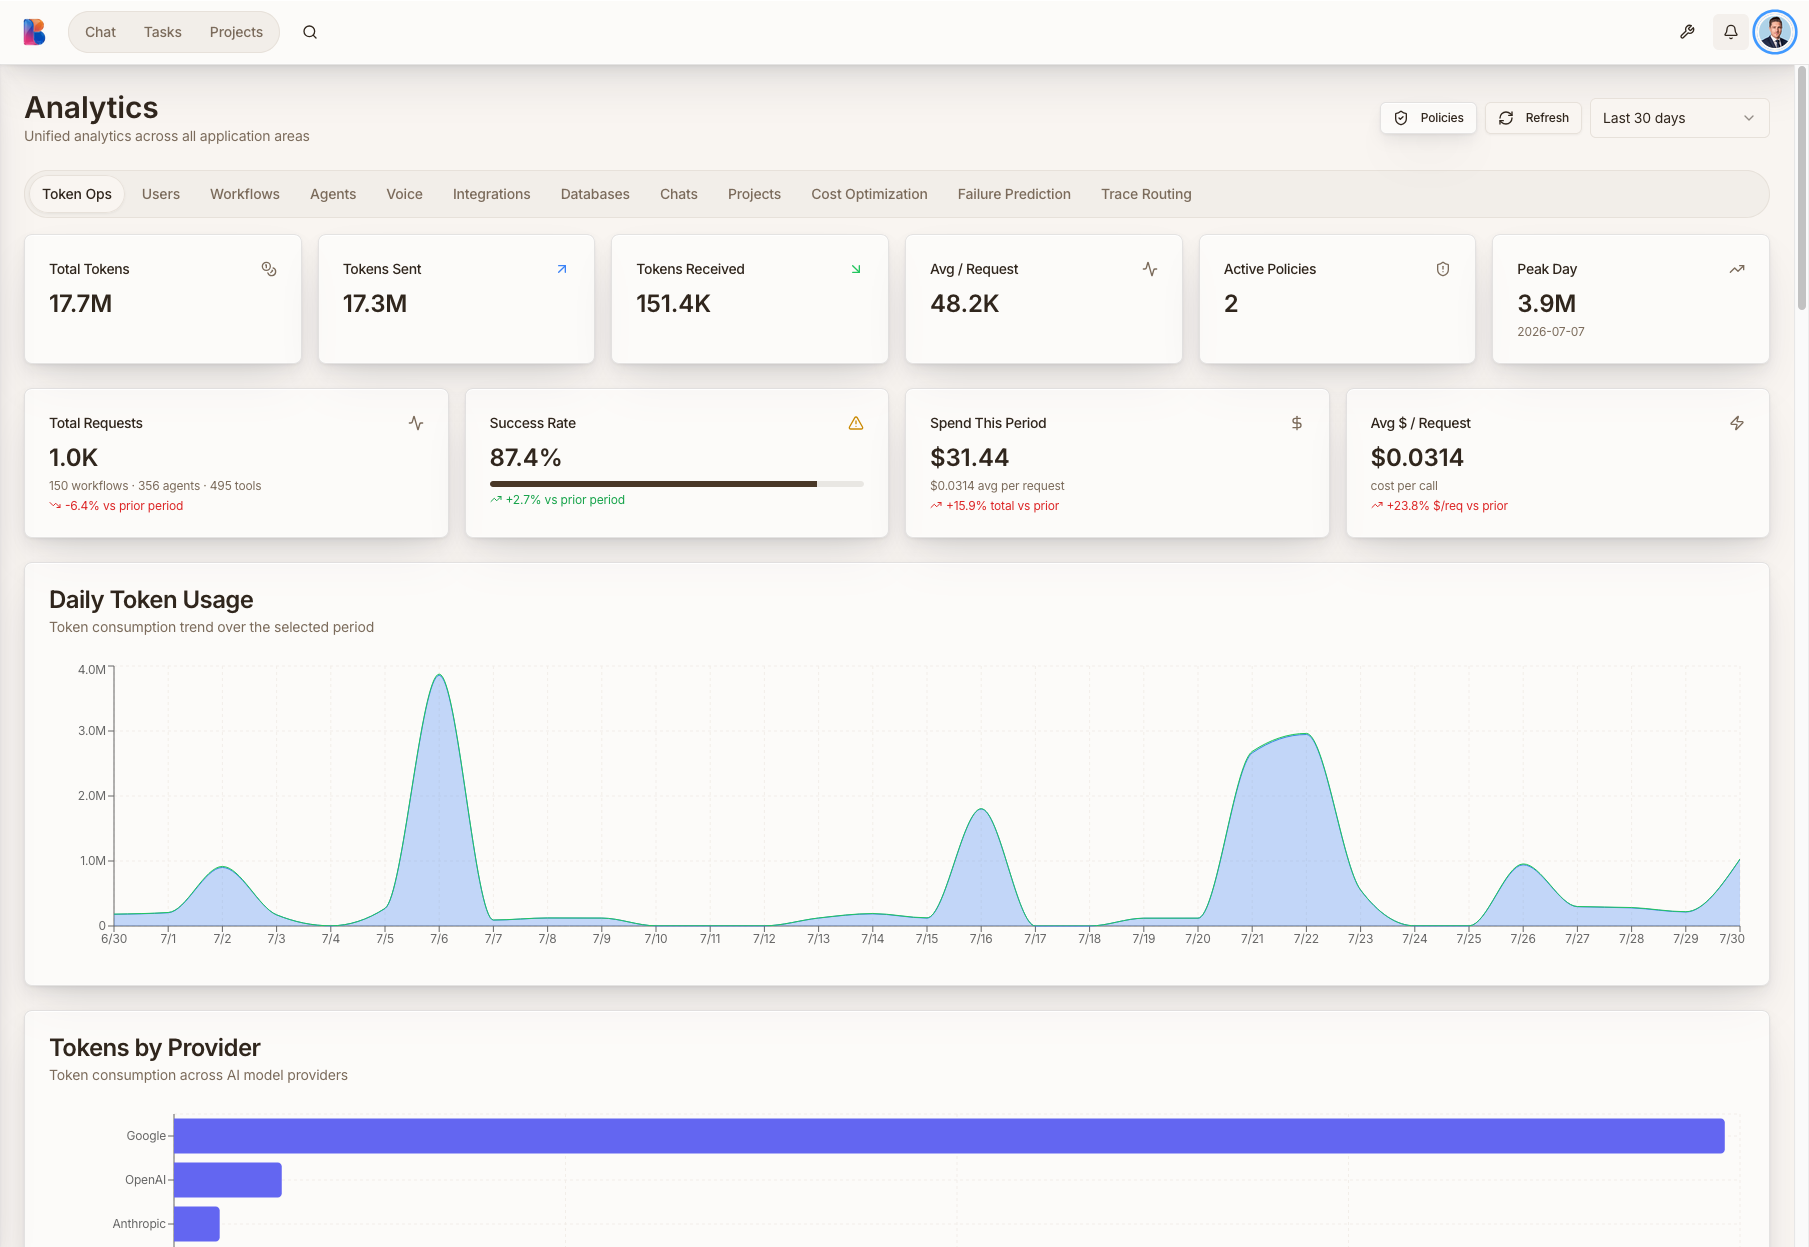Screen dimensions: 1809x1247
Task: Click the "48.2K" Avg / Request value
Action: tap(965, 304)
